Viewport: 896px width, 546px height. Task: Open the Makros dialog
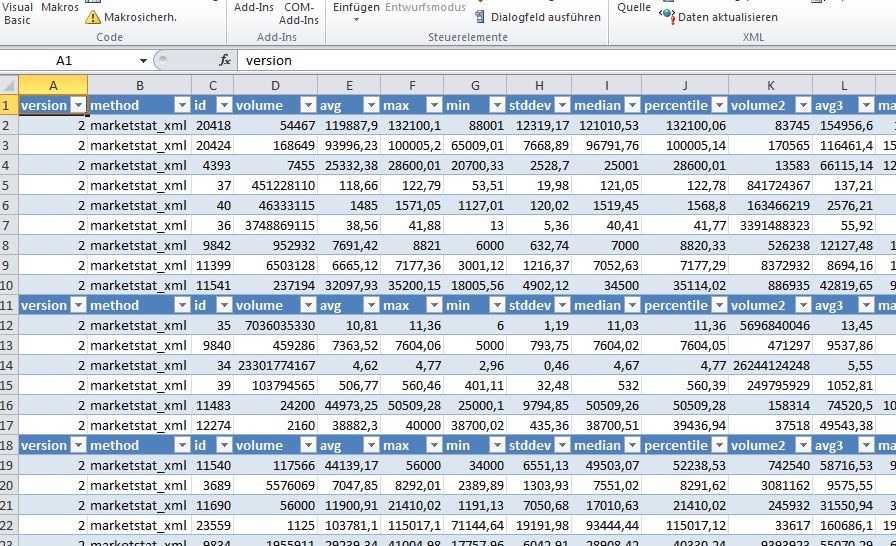(60, 7)
